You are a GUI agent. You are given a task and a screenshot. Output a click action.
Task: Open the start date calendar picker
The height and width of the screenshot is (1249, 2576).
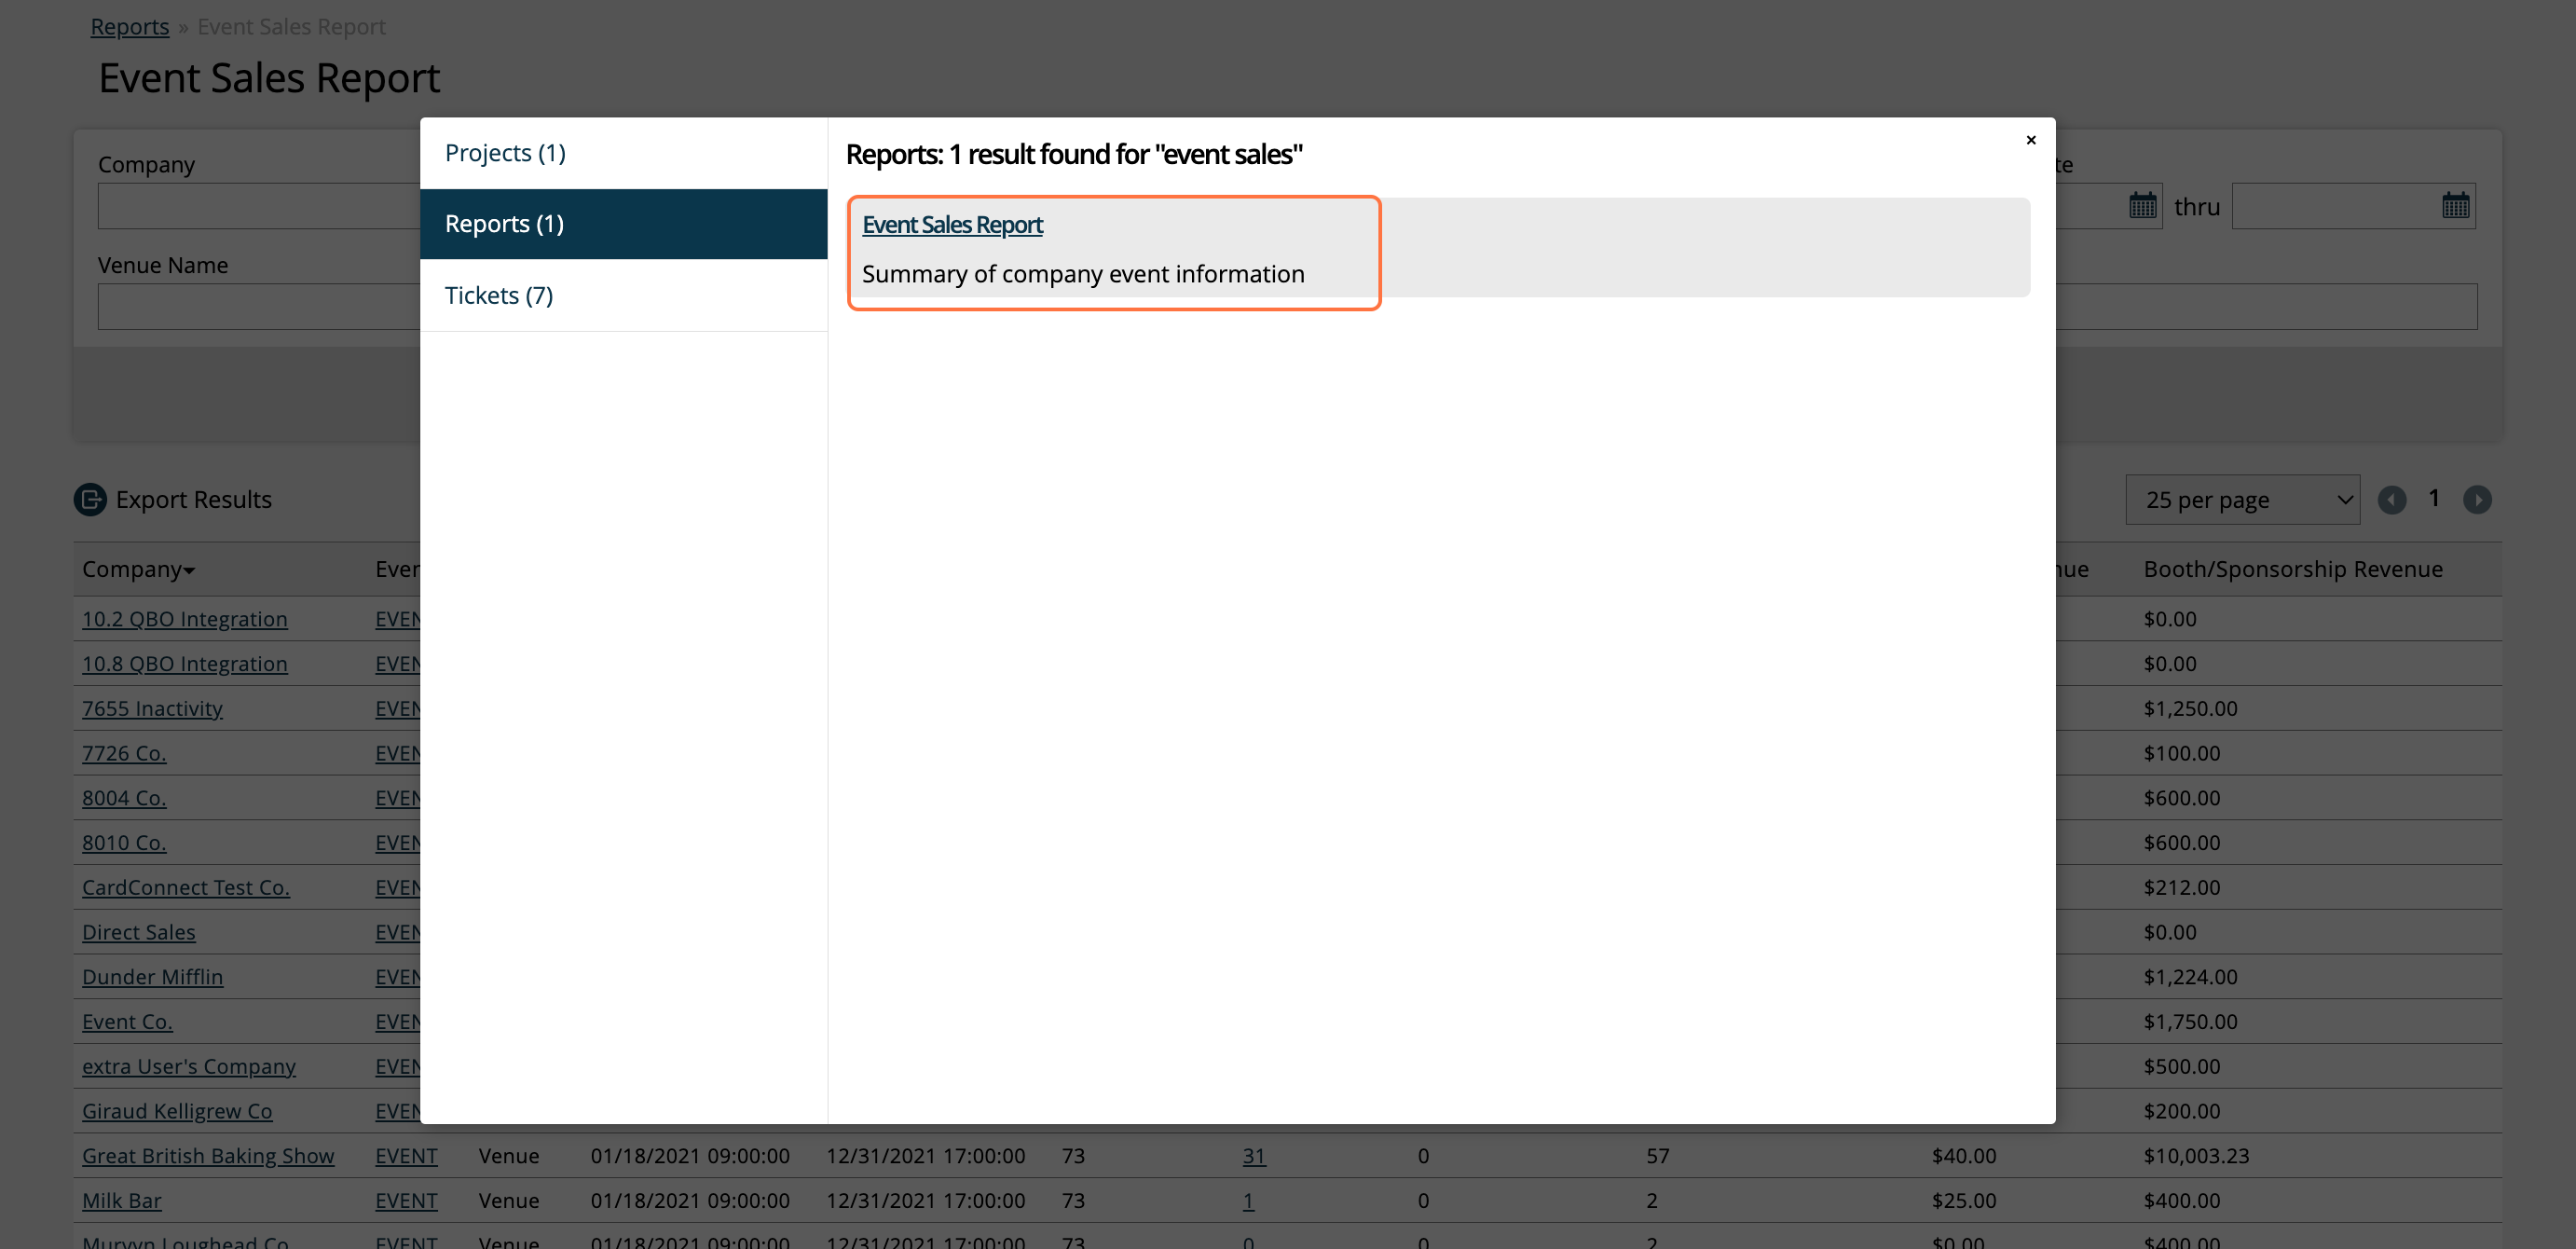click(x=2142, y=206)
